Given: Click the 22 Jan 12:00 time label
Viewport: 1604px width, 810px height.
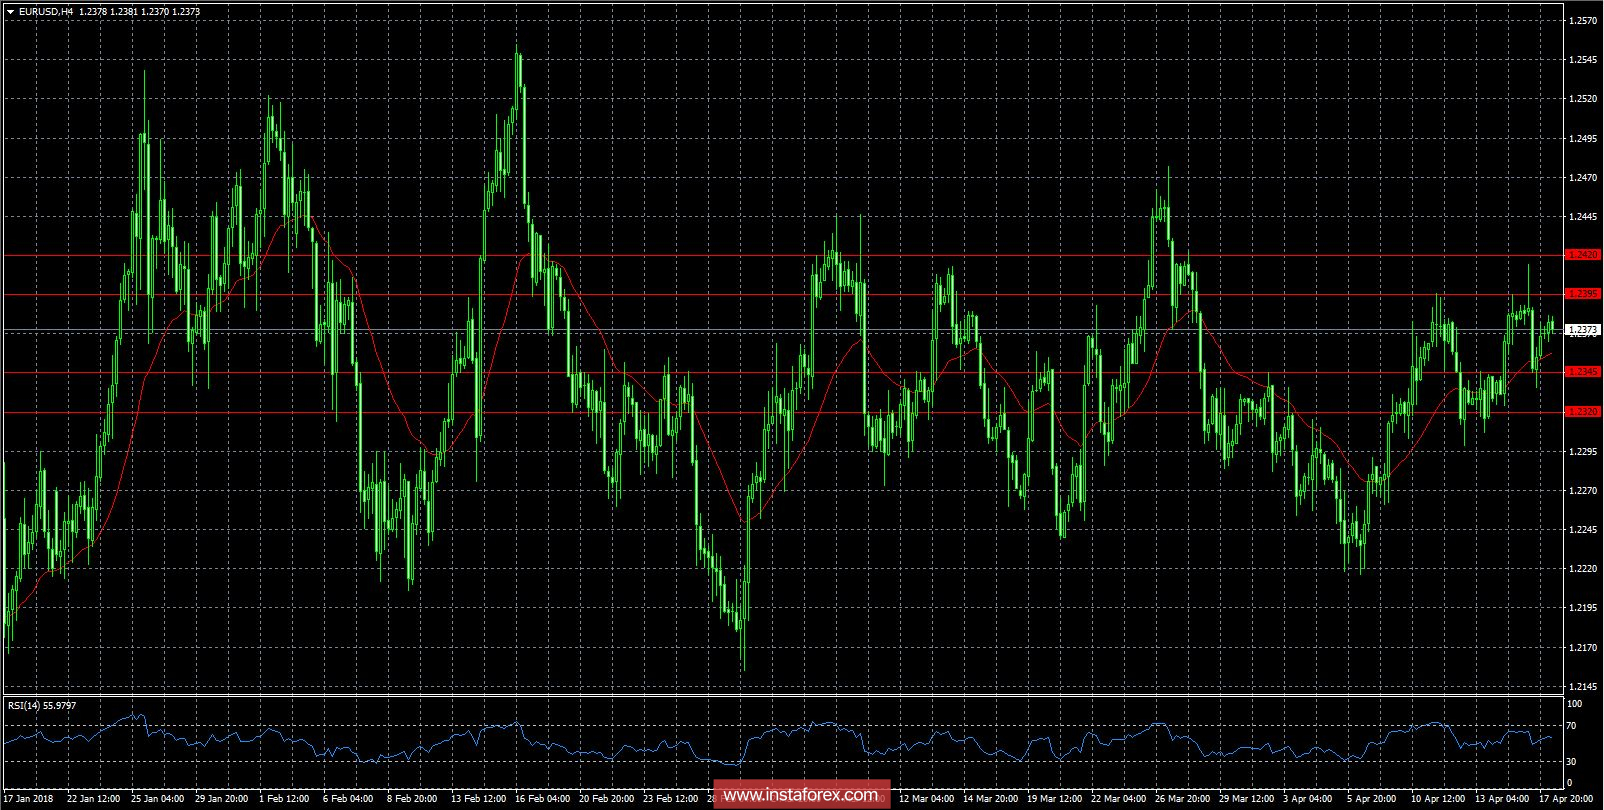Looking at the screenshot, I should click(x=93, y=799).
